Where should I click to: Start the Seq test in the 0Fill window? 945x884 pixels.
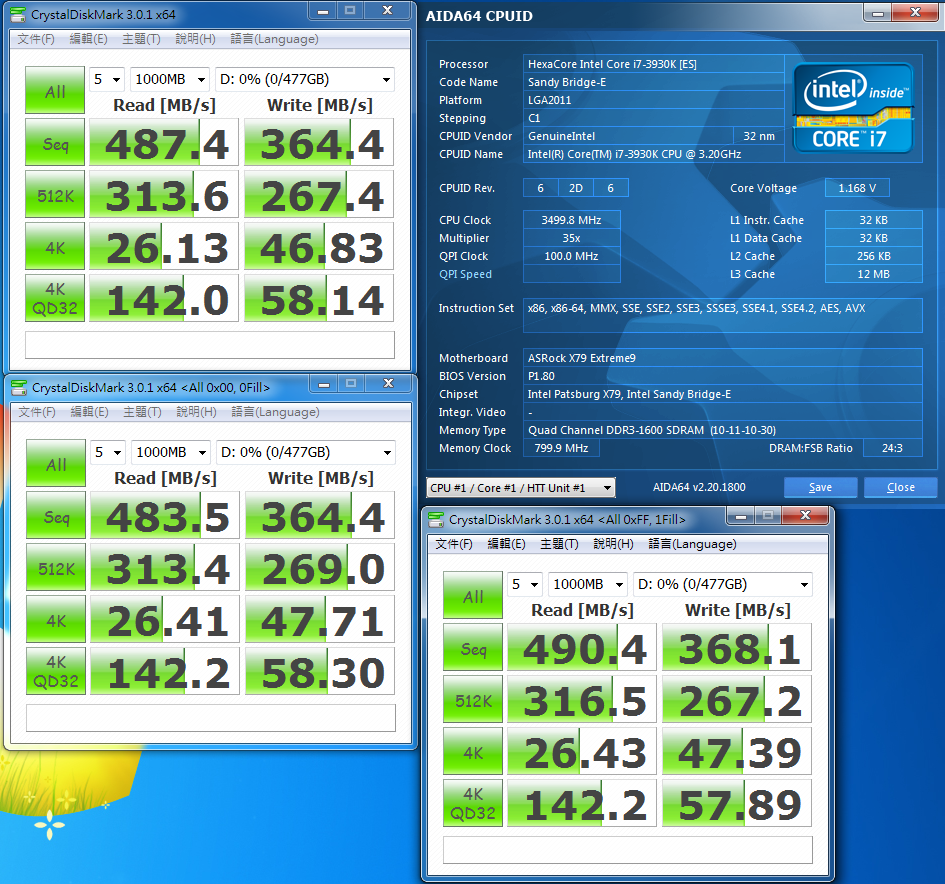56,515
